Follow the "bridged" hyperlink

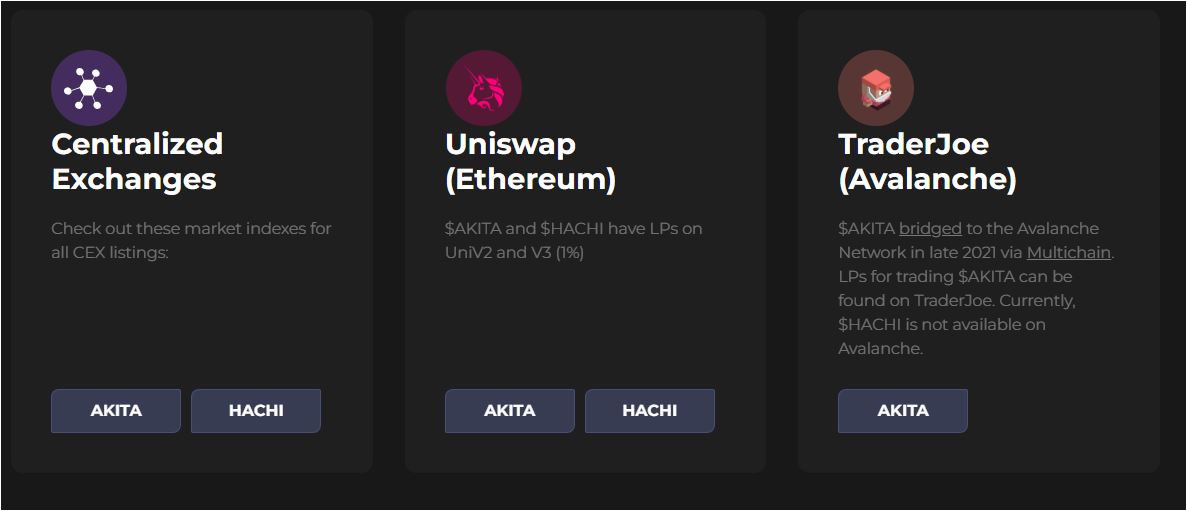tap(930, 229)
